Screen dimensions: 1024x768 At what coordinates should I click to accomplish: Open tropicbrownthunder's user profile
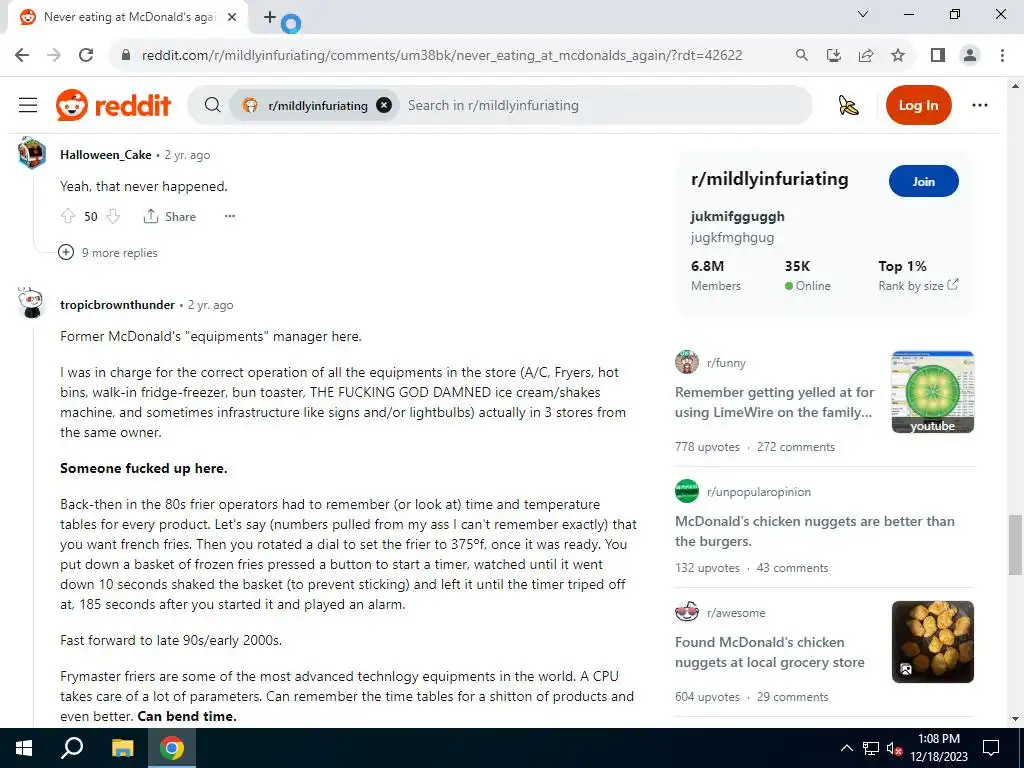(x=118, y=305)
